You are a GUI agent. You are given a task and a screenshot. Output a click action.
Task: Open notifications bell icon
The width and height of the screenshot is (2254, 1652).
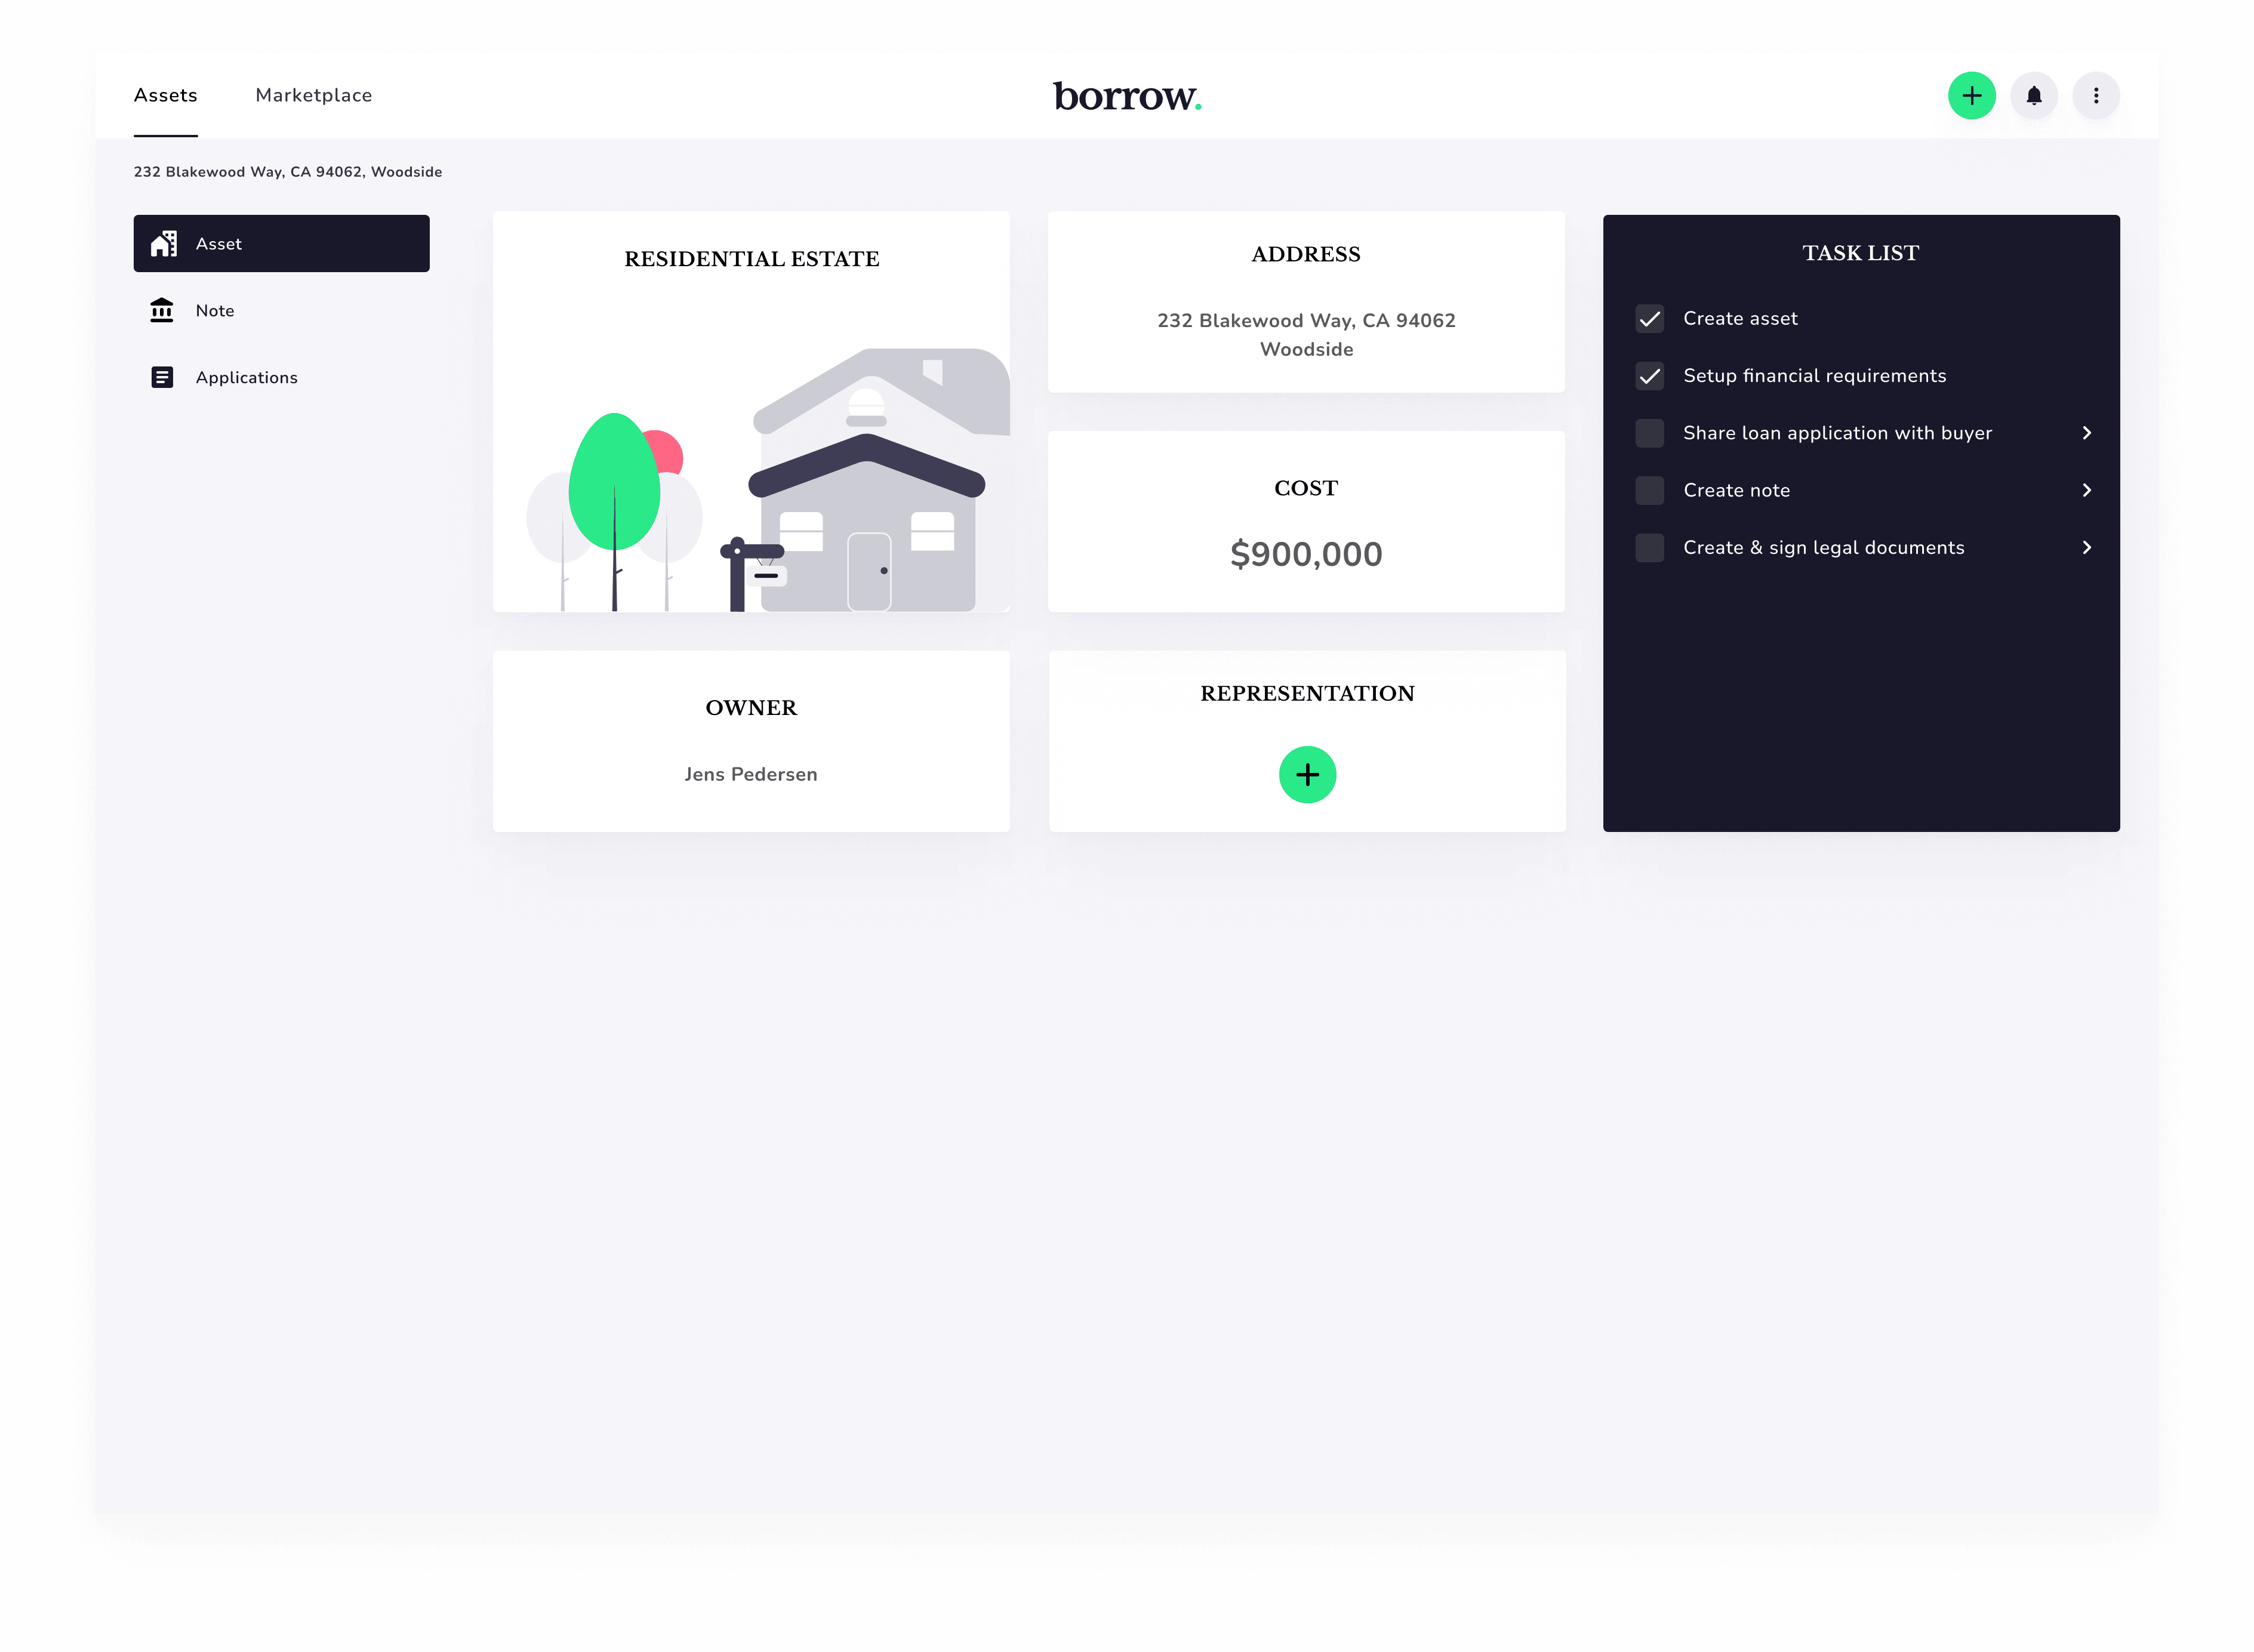(2033, 96)
